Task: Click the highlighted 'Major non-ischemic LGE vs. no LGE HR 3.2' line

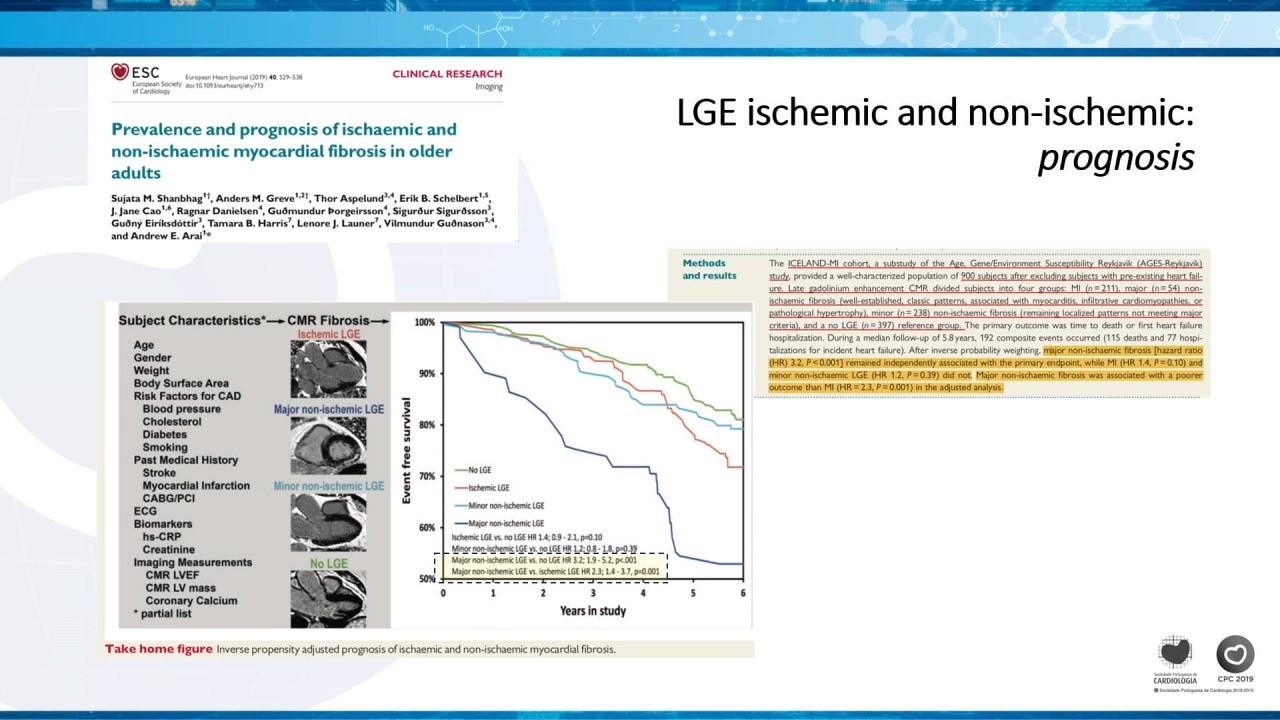Action: [x=545, y=560]
